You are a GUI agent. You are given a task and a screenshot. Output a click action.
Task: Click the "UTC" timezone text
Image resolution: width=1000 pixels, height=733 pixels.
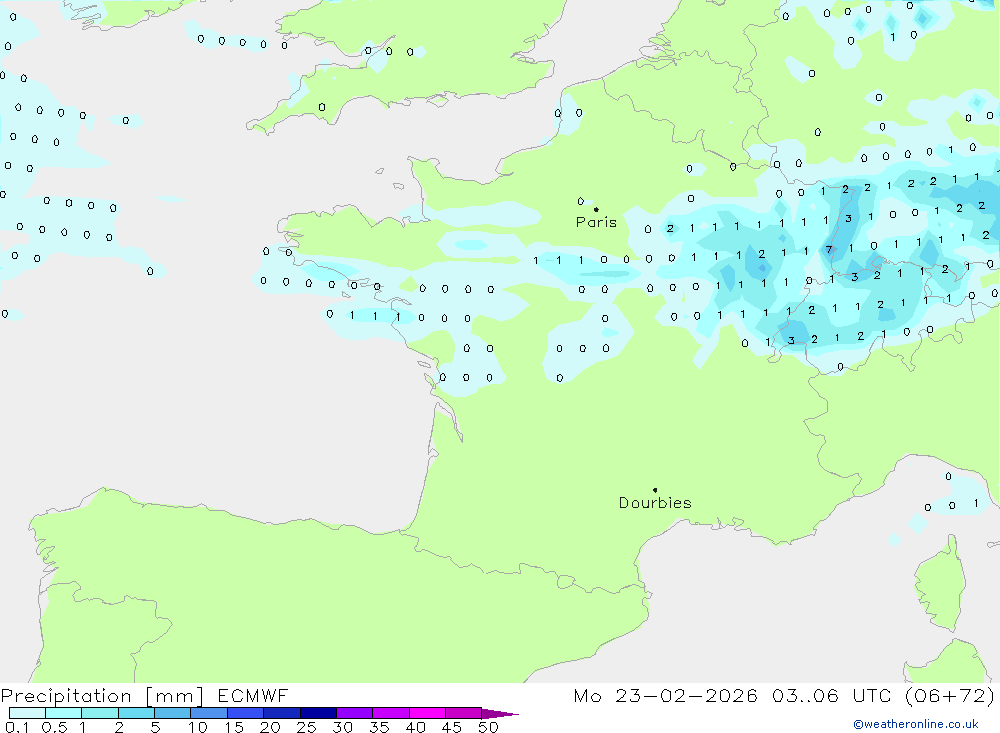pyautogui.click(x=872, y=695)
